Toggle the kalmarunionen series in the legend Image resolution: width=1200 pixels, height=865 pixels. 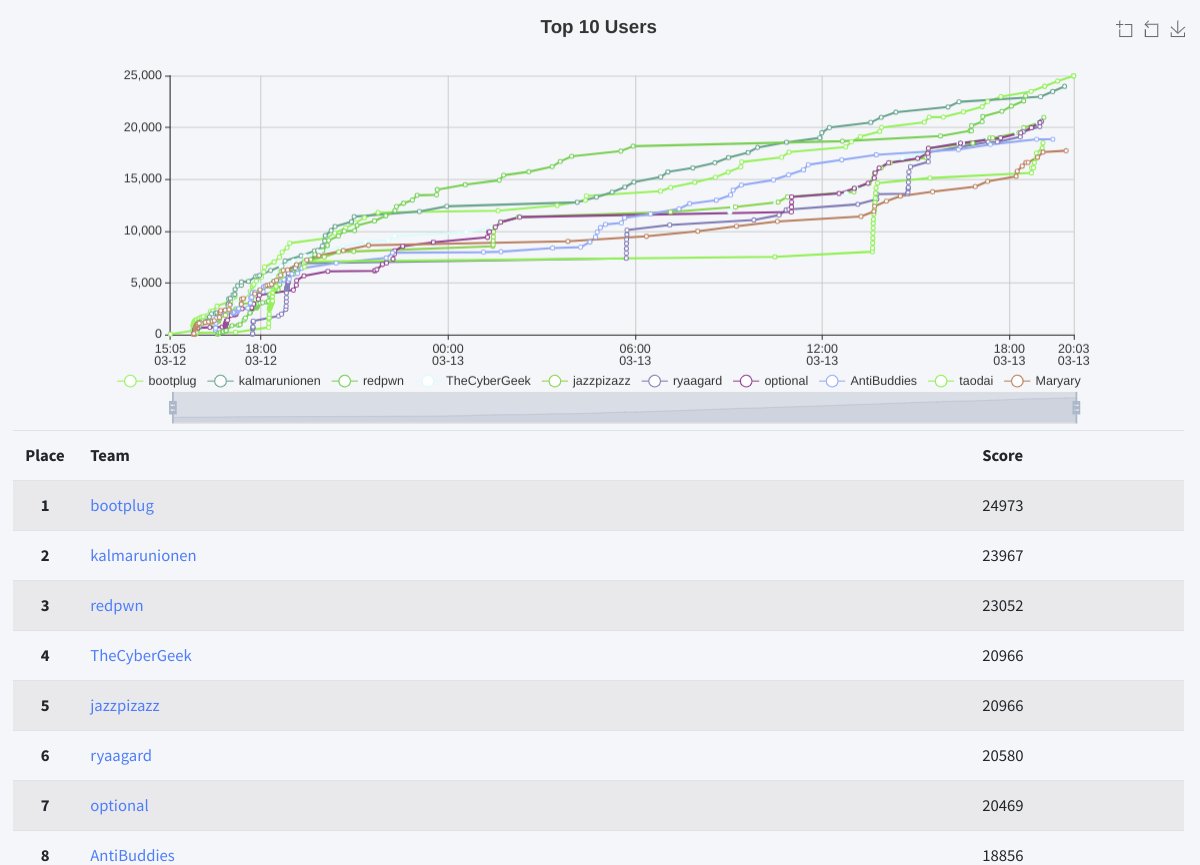point(280,381)
